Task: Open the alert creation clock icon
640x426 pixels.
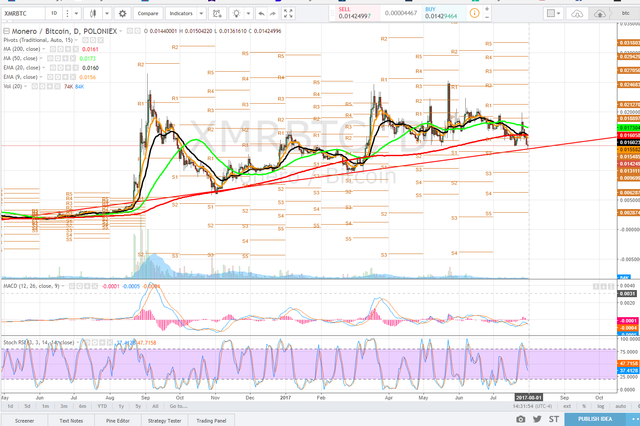Action: coord(217,13)
